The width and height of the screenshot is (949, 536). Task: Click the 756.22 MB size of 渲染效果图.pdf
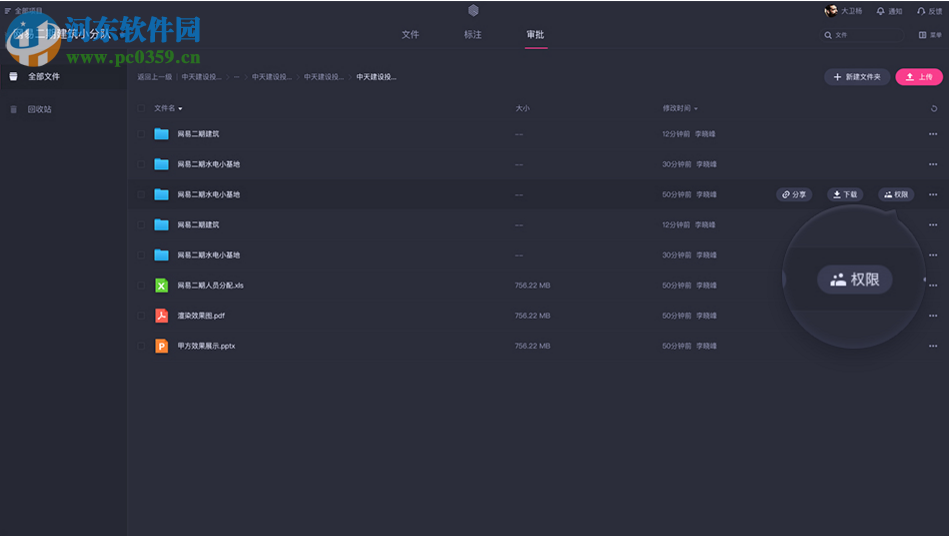pos(533,315)
